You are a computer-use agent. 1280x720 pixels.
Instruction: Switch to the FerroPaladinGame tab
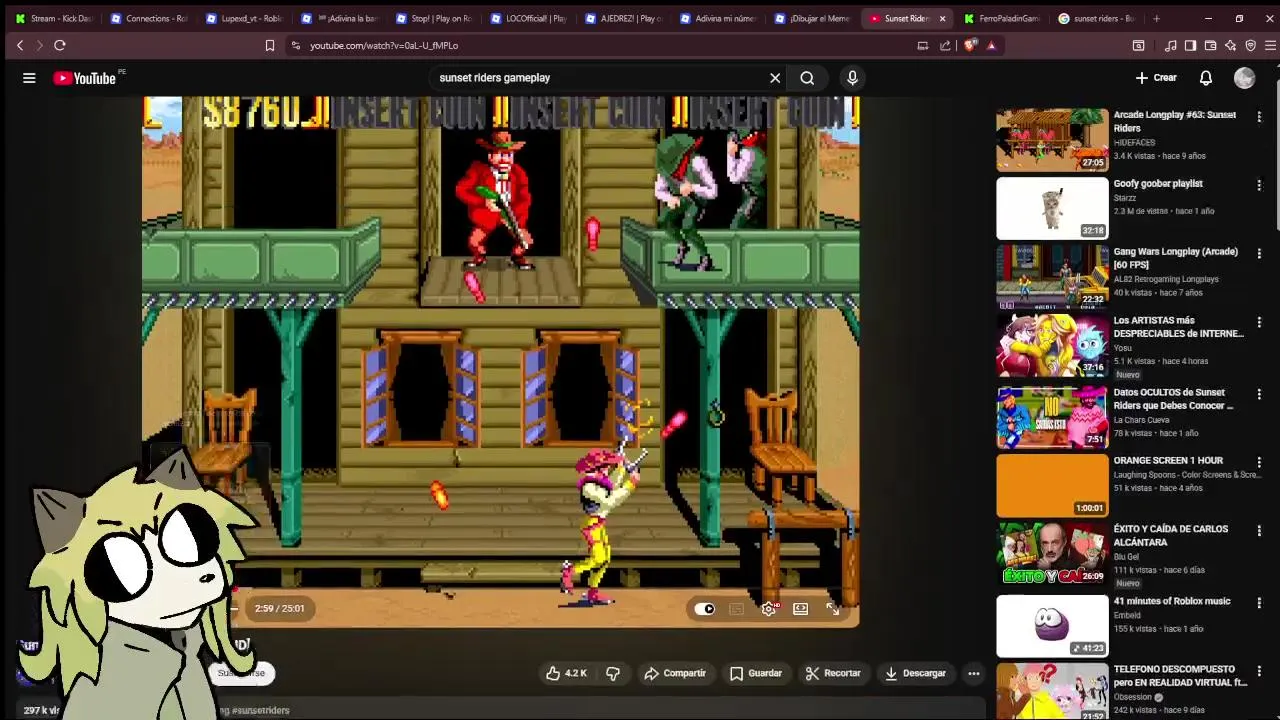[x=1002, y=18]
